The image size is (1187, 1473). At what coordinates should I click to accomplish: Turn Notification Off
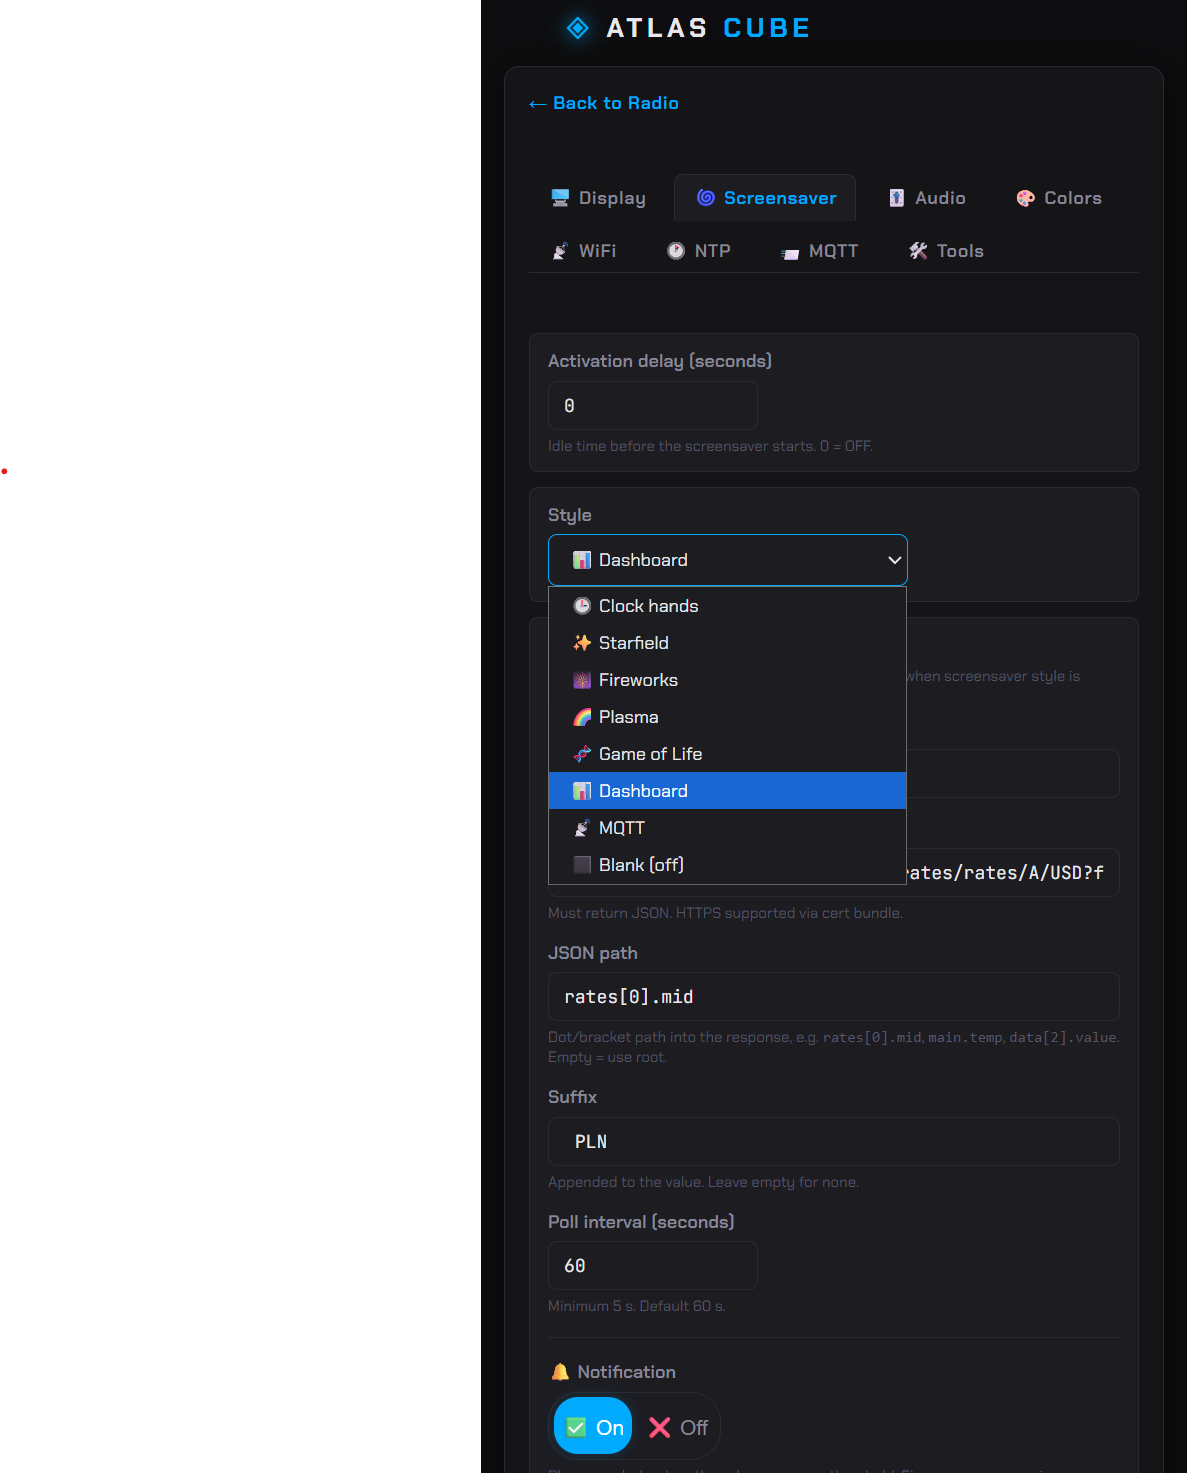[678, 1427]
